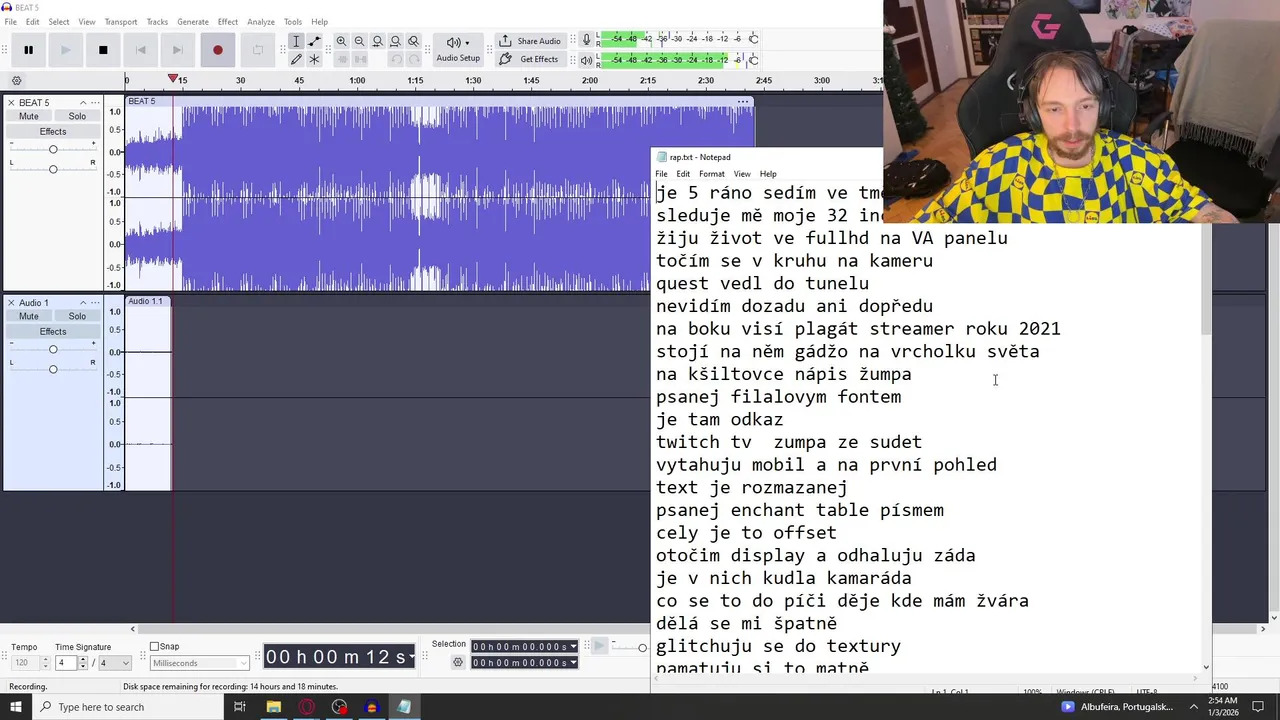Click BEAT 5 track gain slider
The image size is (1280, 720).
[53, 149]
